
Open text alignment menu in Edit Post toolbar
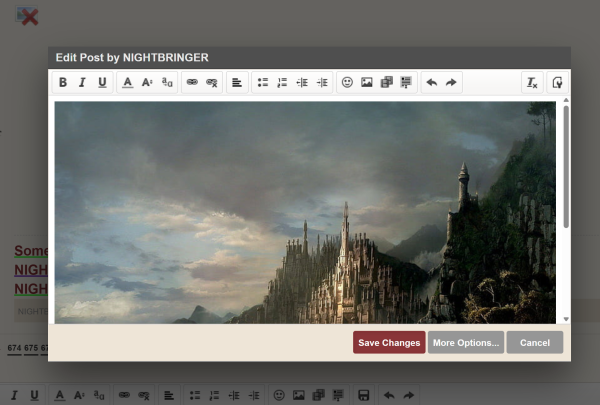pyautogui.click(x=237, y=82)
